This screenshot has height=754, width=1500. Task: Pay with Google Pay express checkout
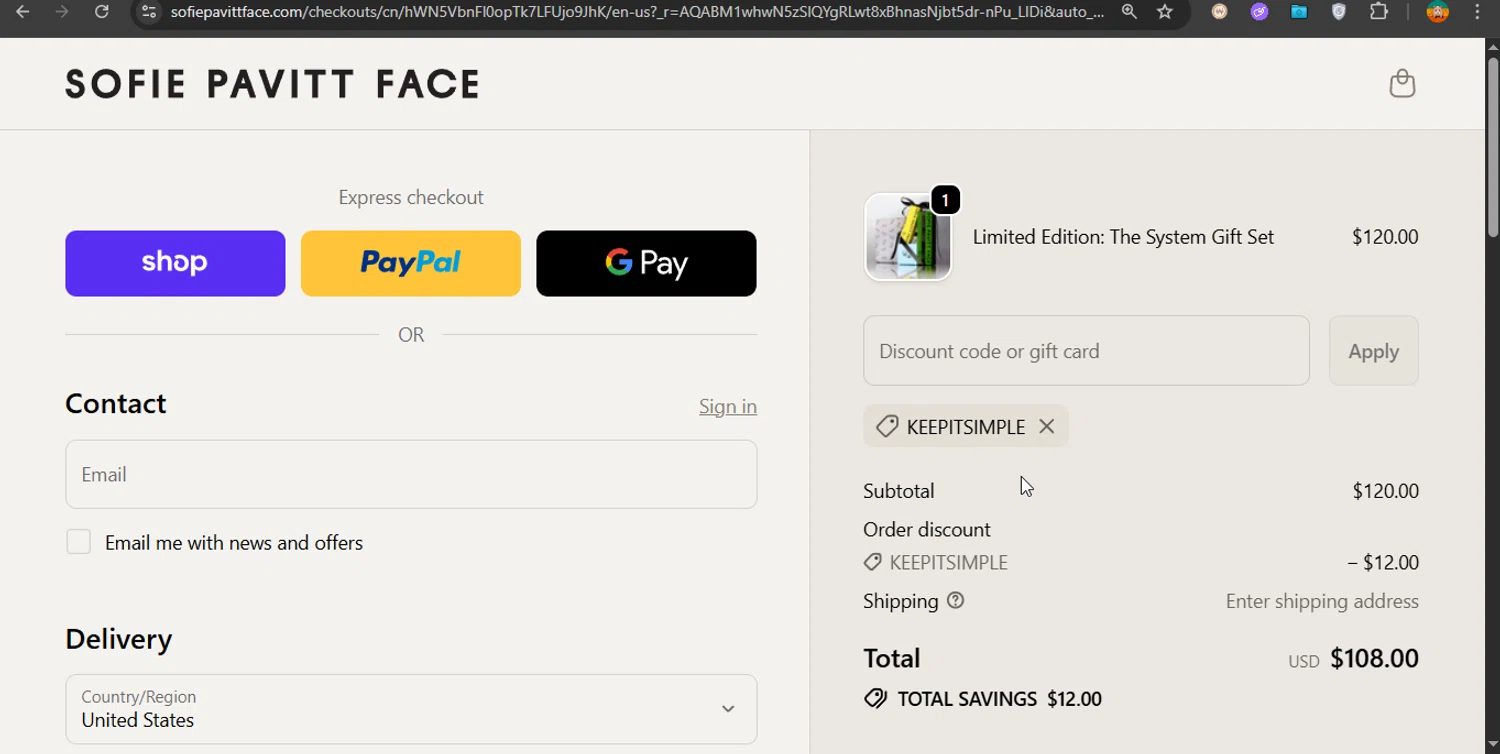(x=646, y=263)
